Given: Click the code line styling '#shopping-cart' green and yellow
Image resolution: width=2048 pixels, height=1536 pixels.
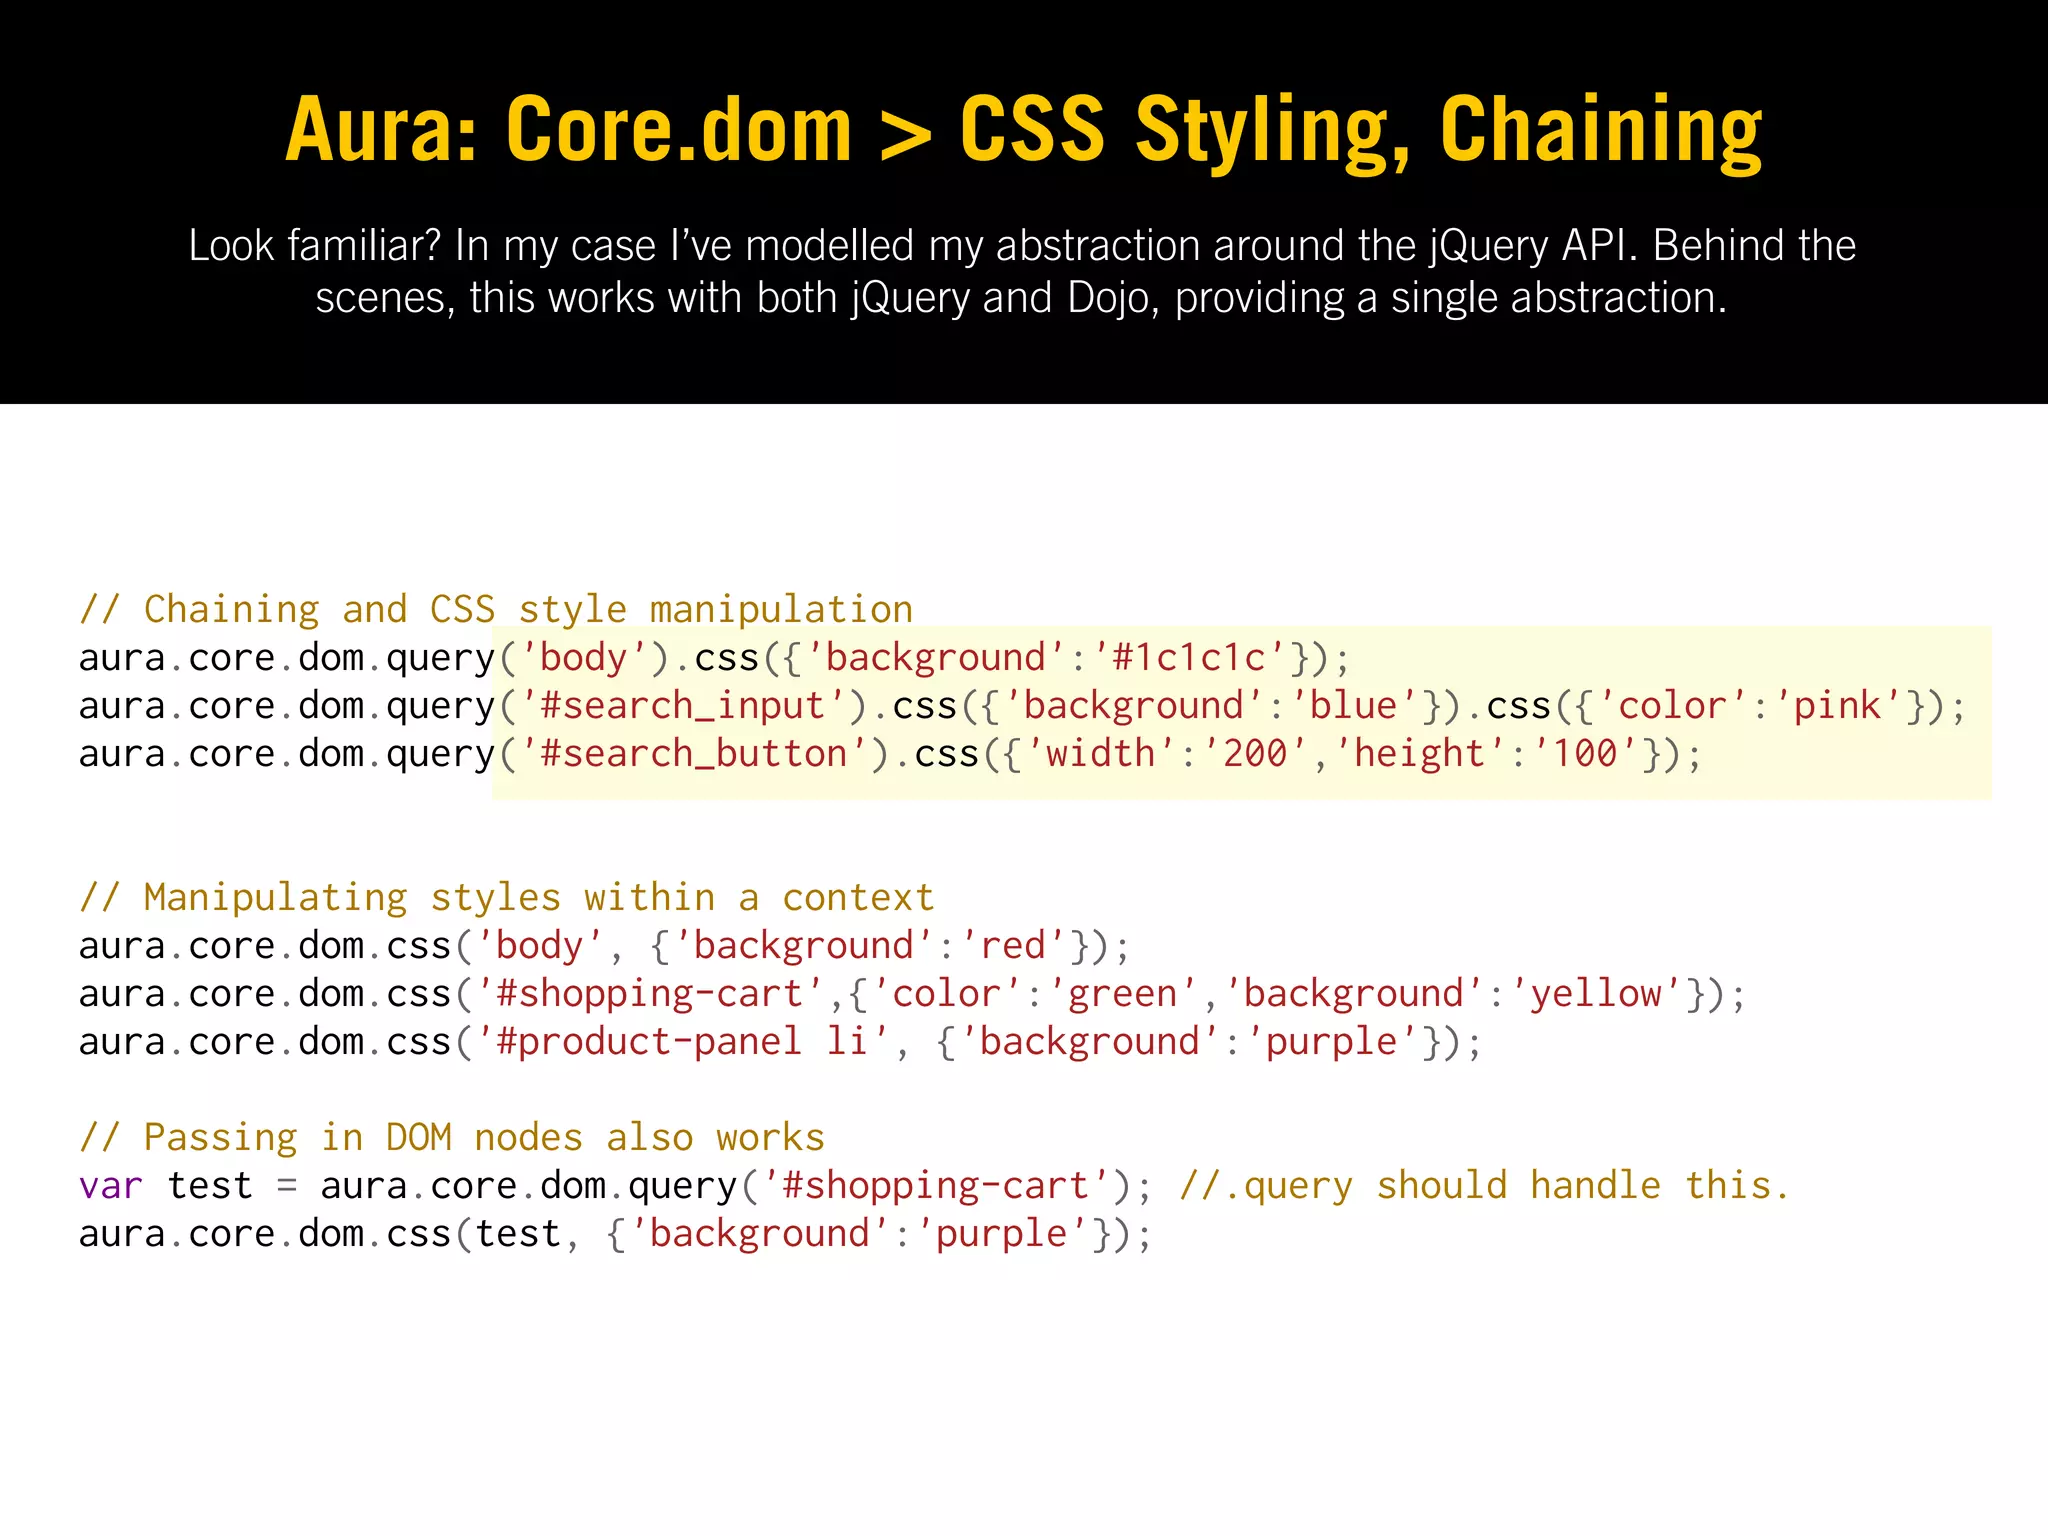Looking at the screenshot, I should (912, 994).
